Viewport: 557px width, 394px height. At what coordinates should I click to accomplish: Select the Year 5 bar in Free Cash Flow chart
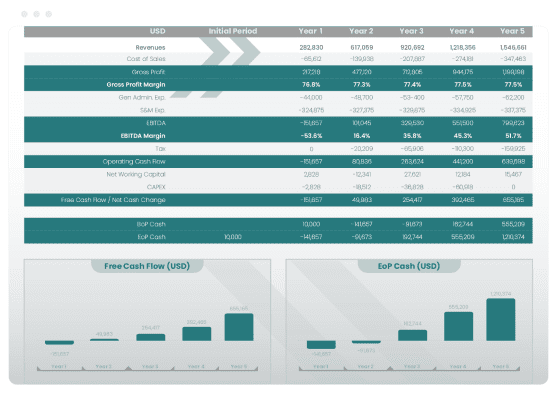click(239, 327)
